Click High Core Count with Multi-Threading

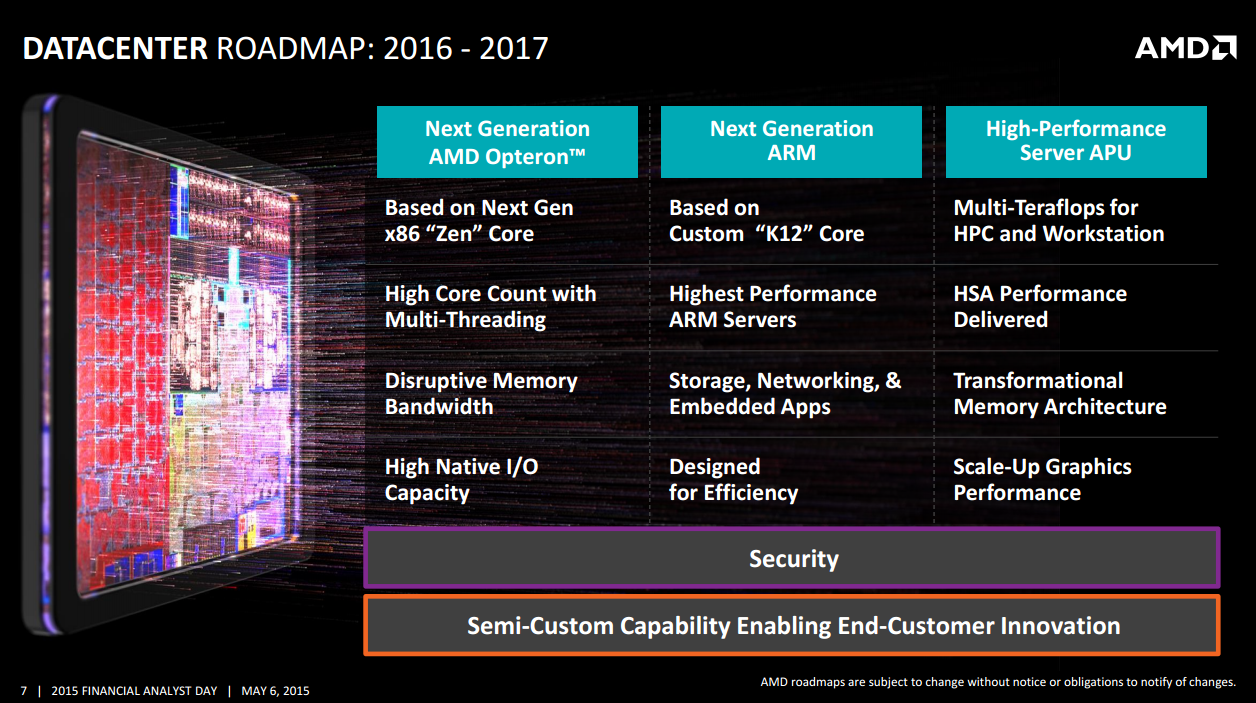pos(490,307)
